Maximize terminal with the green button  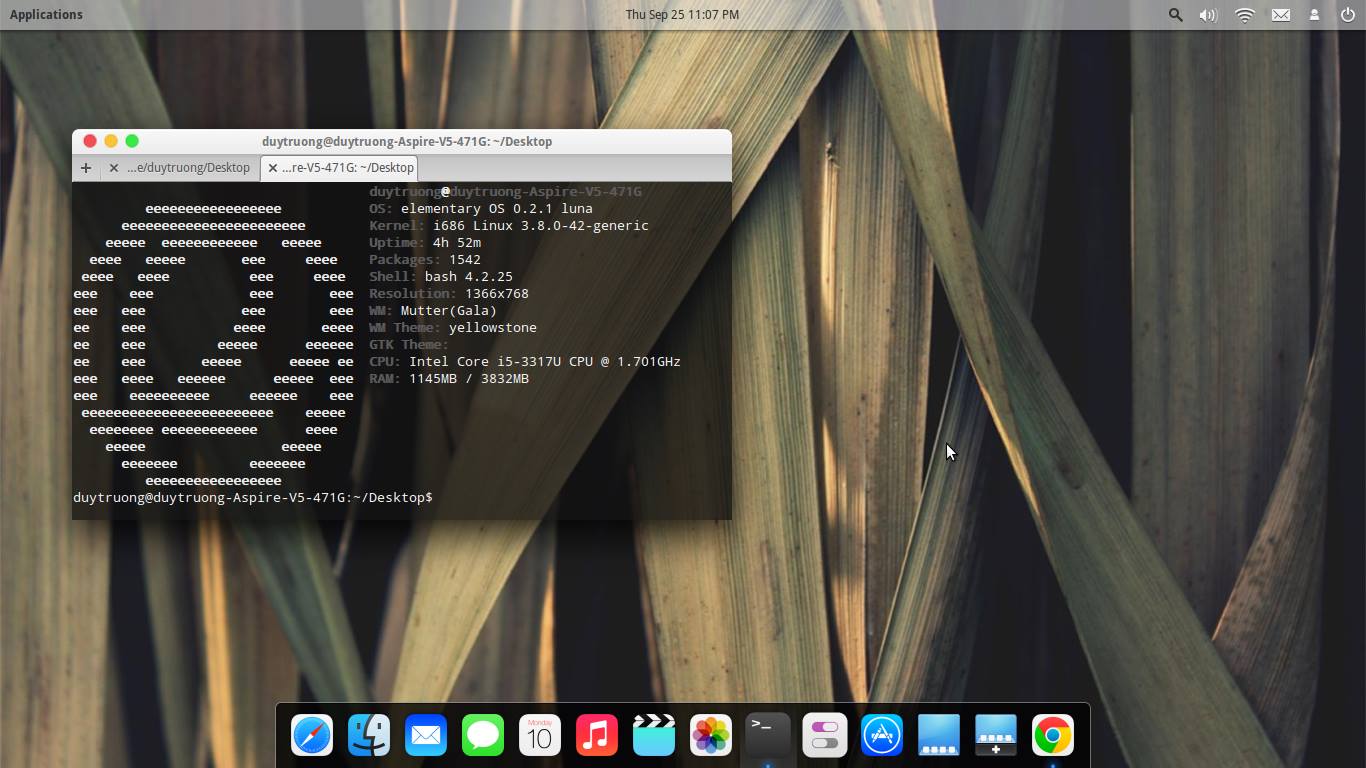point(132,141)
